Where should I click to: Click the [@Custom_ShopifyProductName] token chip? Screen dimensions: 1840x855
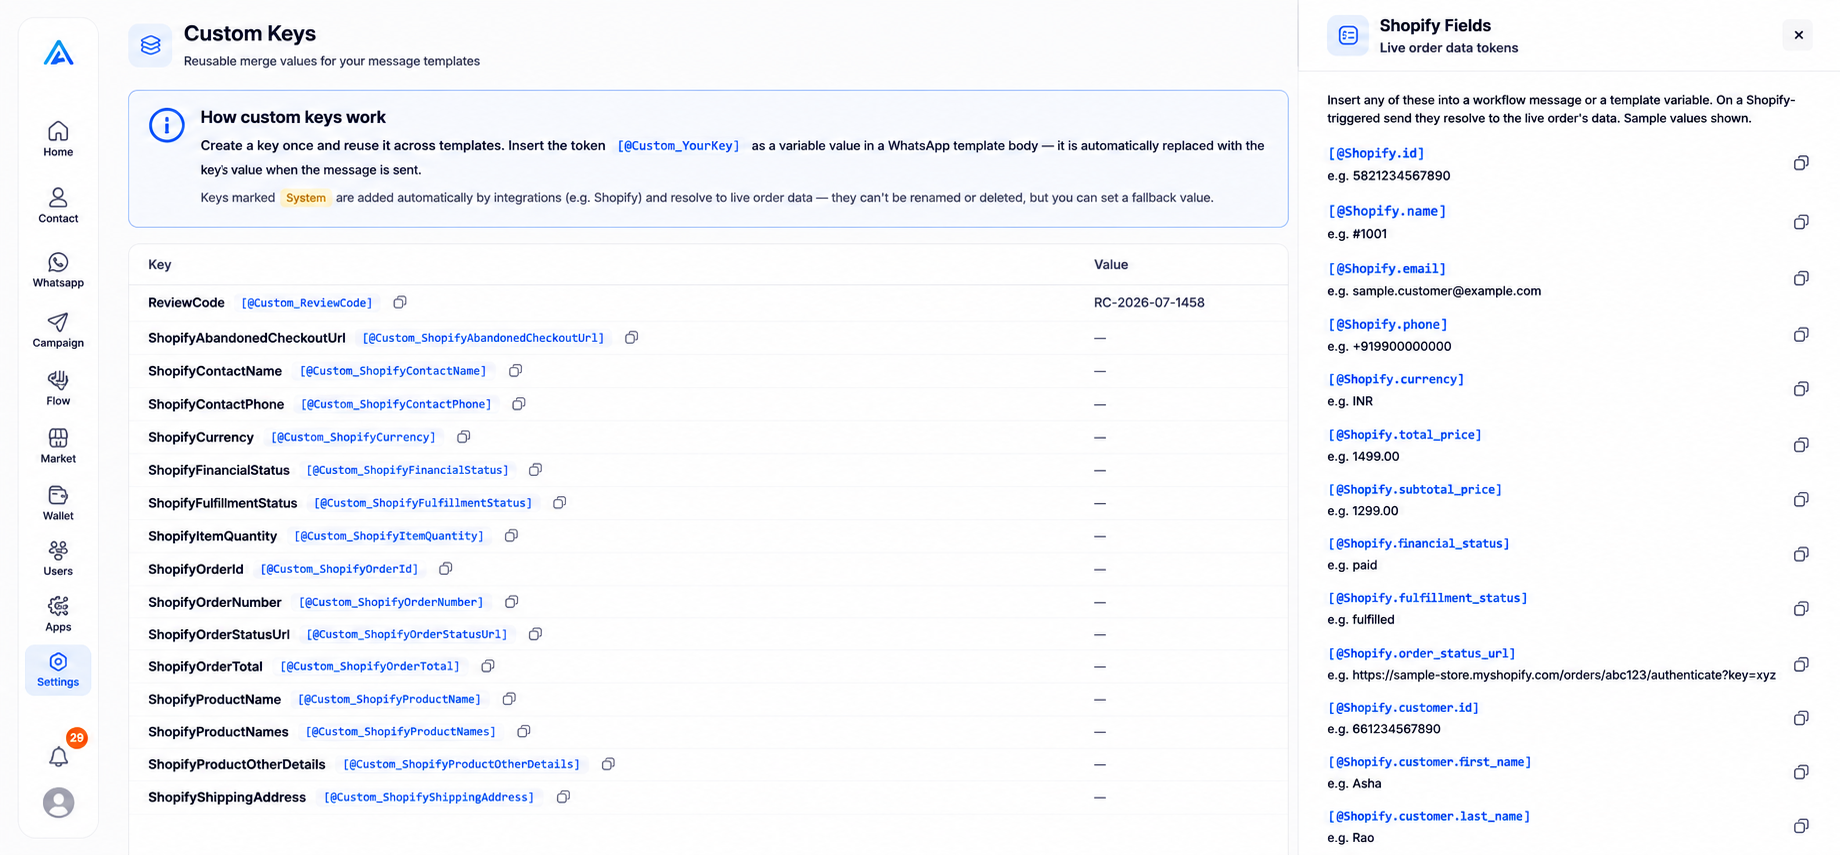tap(390, 700)
